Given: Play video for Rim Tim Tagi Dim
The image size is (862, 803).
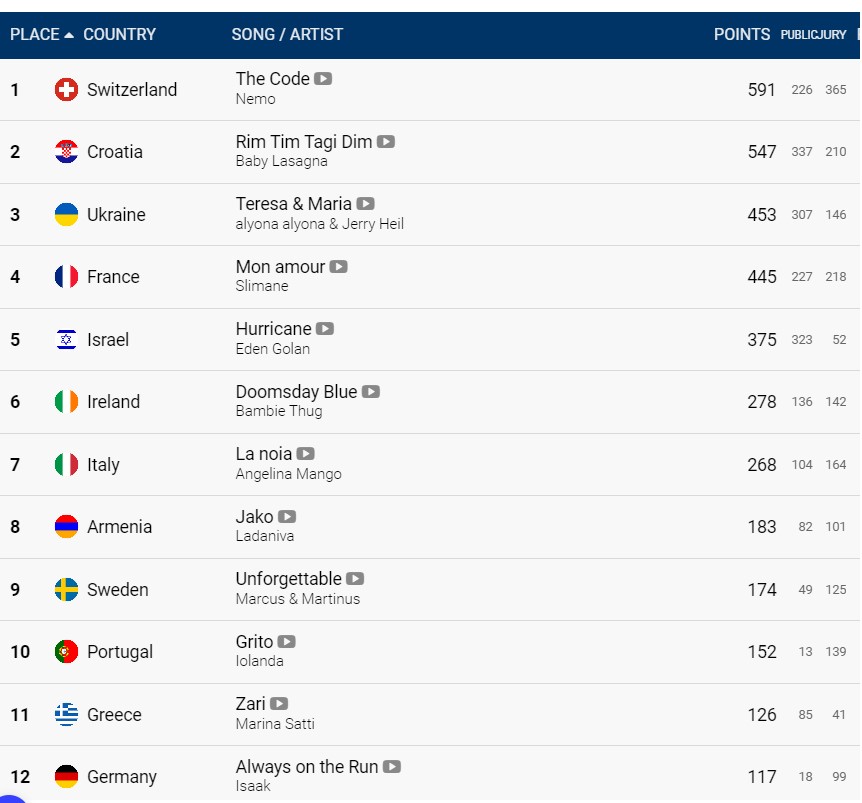Looking at the screenshot, I should [x=385, y=142].
